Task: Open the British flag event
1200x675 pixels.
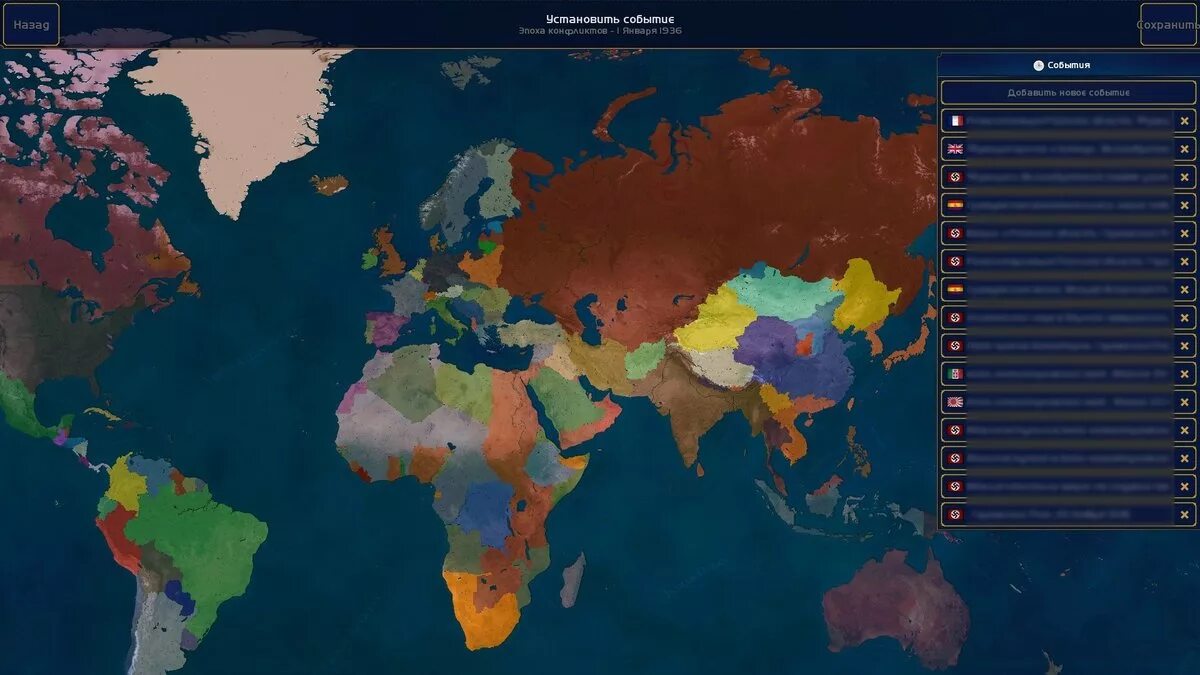Action: (x=1057, y=149)
